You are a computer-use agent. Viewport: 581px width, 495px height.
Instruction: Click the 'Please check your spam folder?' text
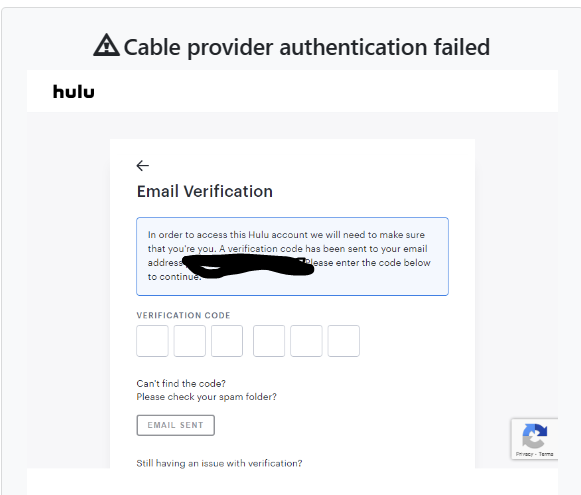[206, 397]
